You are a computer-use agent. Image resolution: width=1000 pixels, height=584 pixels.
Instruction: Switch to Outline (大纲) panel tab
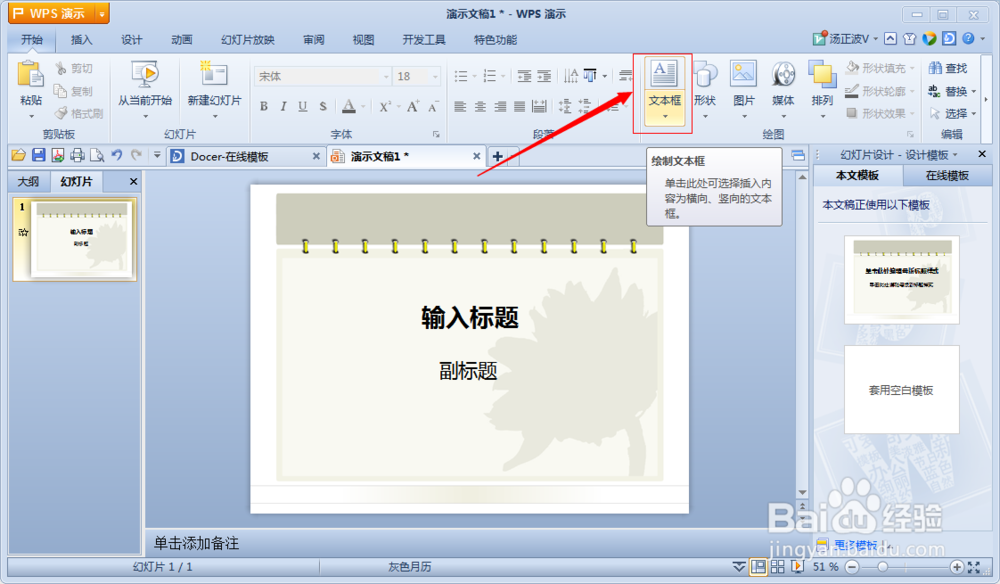(28, 182)
